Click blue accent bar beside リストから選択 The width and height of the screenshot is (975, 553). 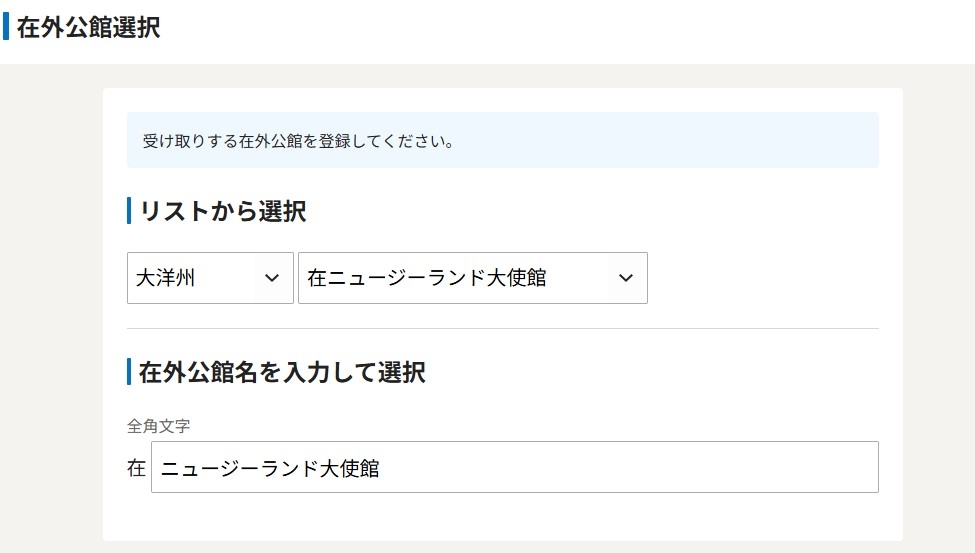click(129, 211)
